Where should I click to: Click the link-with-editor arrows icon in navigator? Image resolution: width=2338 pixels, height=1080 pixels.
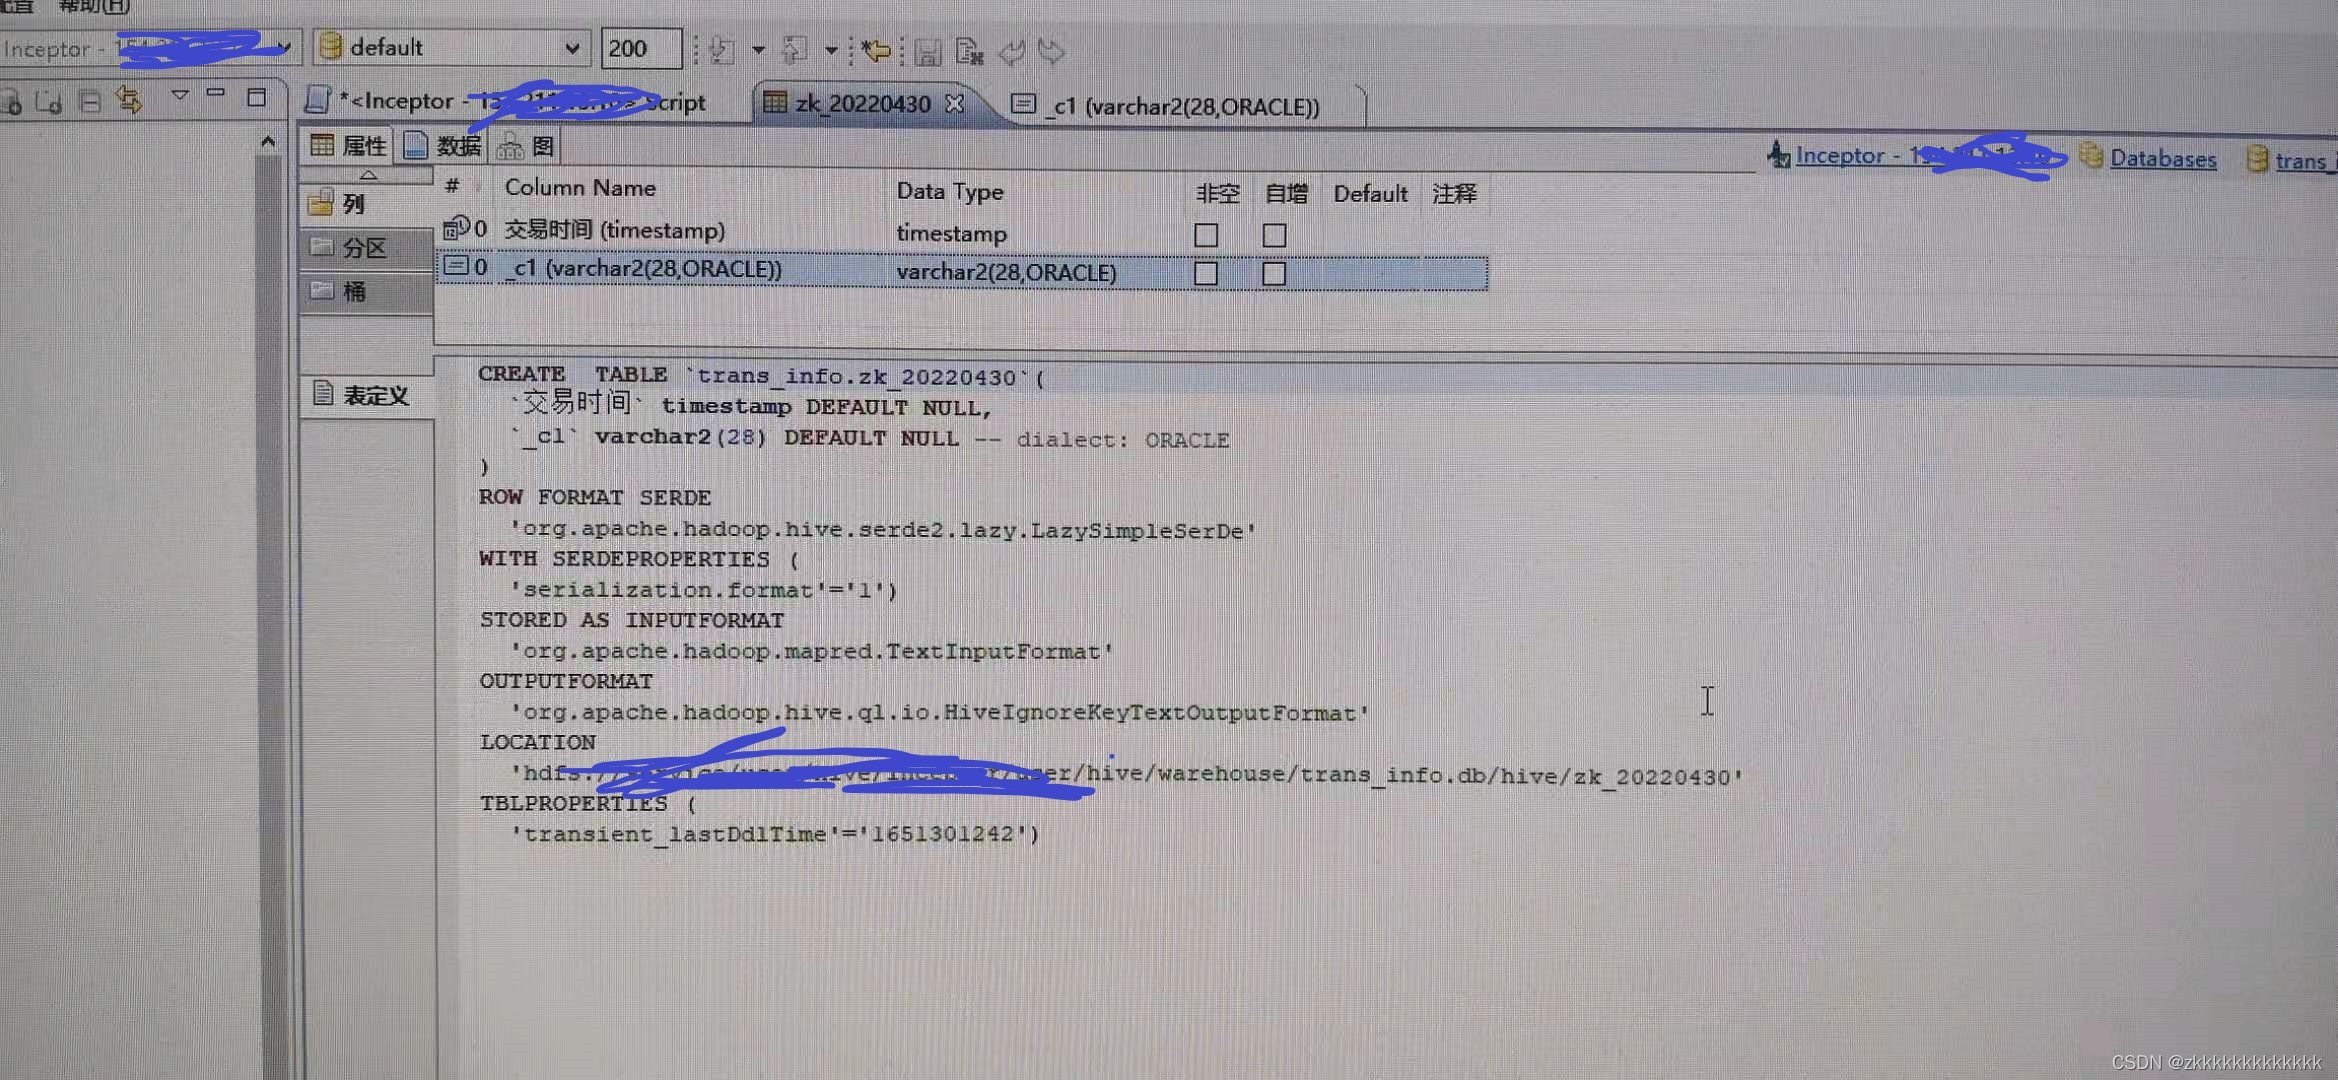(x=129, y=99)
